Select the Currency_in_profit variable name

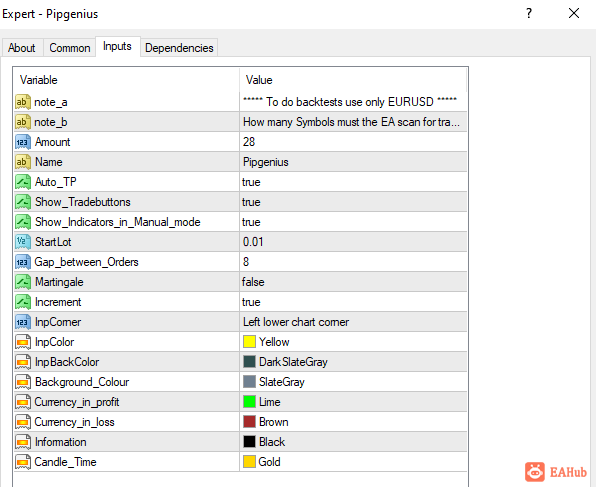[x=76, y=402]
